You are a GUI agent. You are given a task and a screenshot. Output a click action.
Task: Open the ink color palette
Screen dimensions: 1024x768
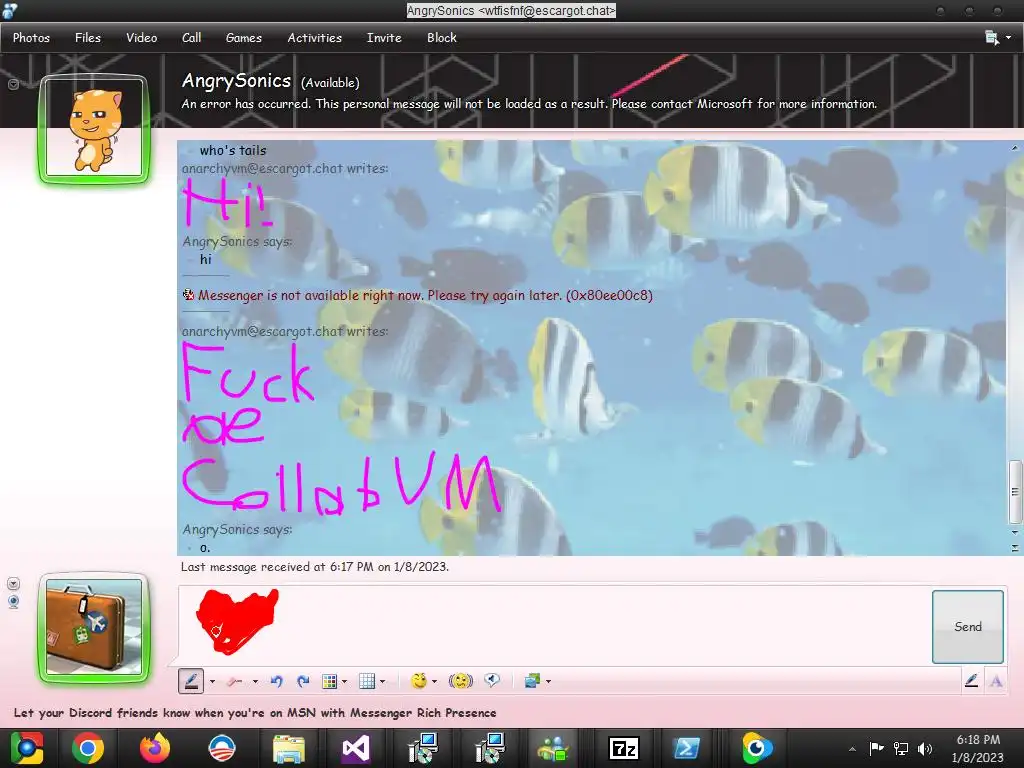click(x=330, y=681)
